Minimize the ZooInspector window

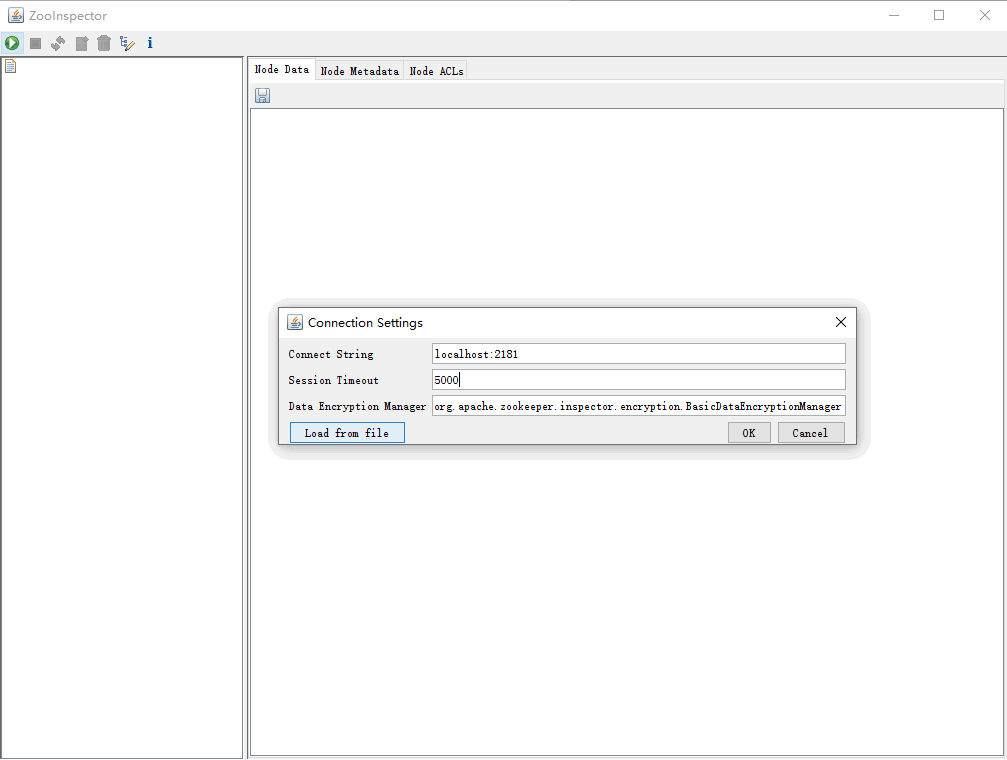[893, 15]
